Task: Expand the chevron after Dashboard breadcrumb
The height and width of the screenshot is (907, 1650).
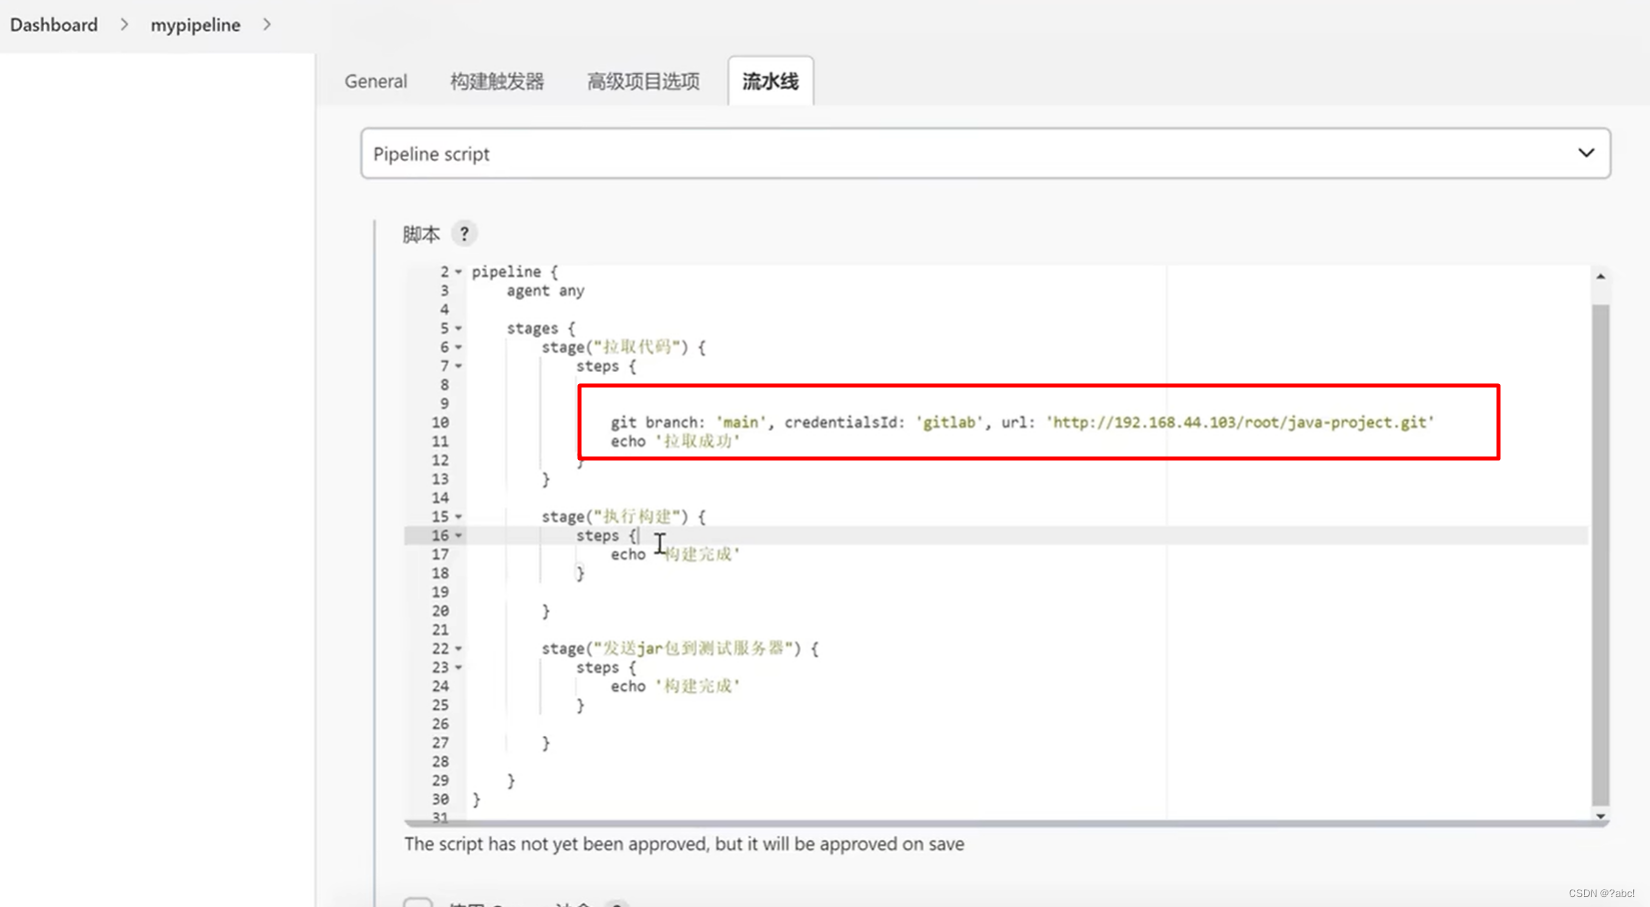Action: 124,24
